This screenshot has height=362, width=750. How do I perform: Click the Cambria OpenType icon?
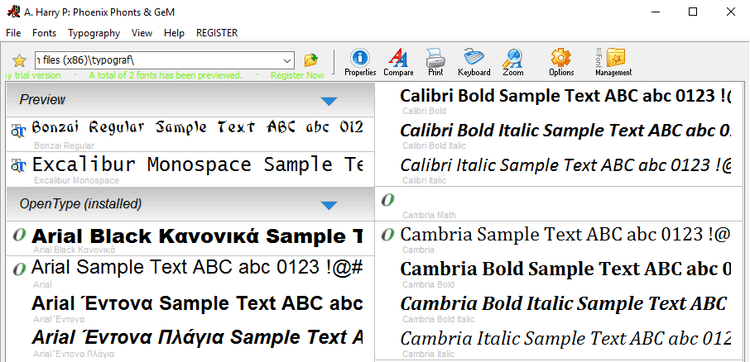387,234
